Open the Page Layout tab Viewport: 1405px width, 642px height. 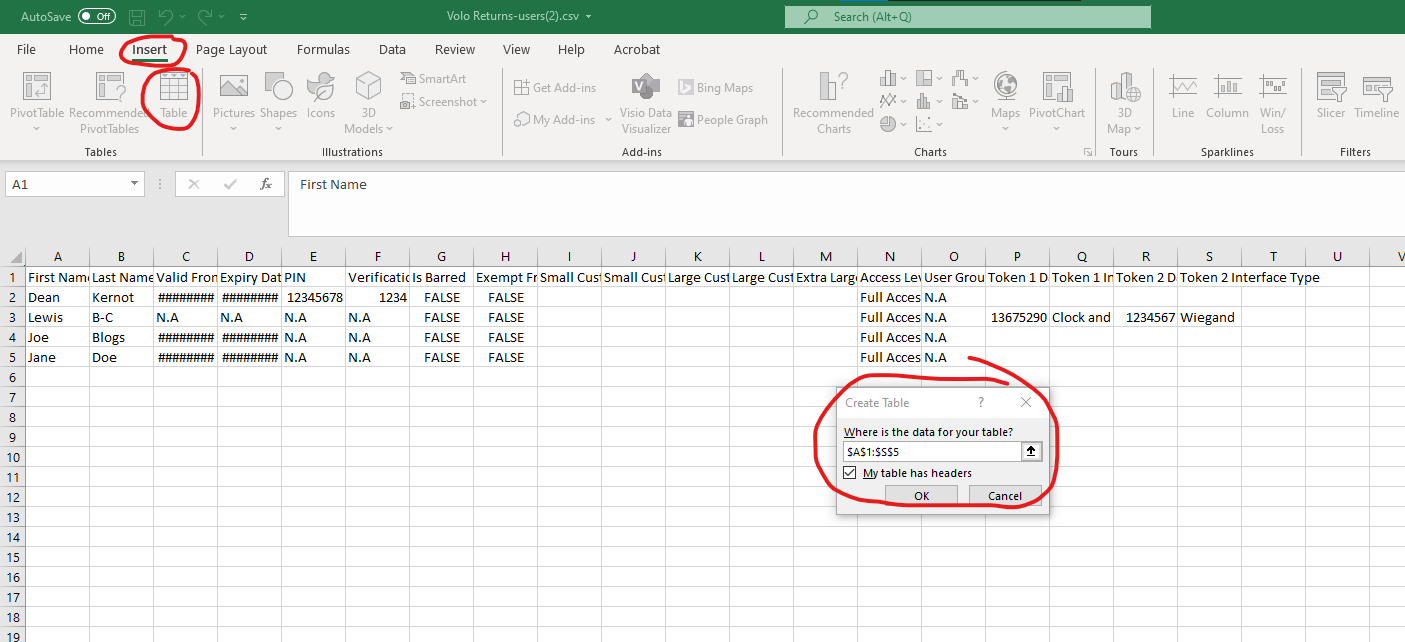231,50
